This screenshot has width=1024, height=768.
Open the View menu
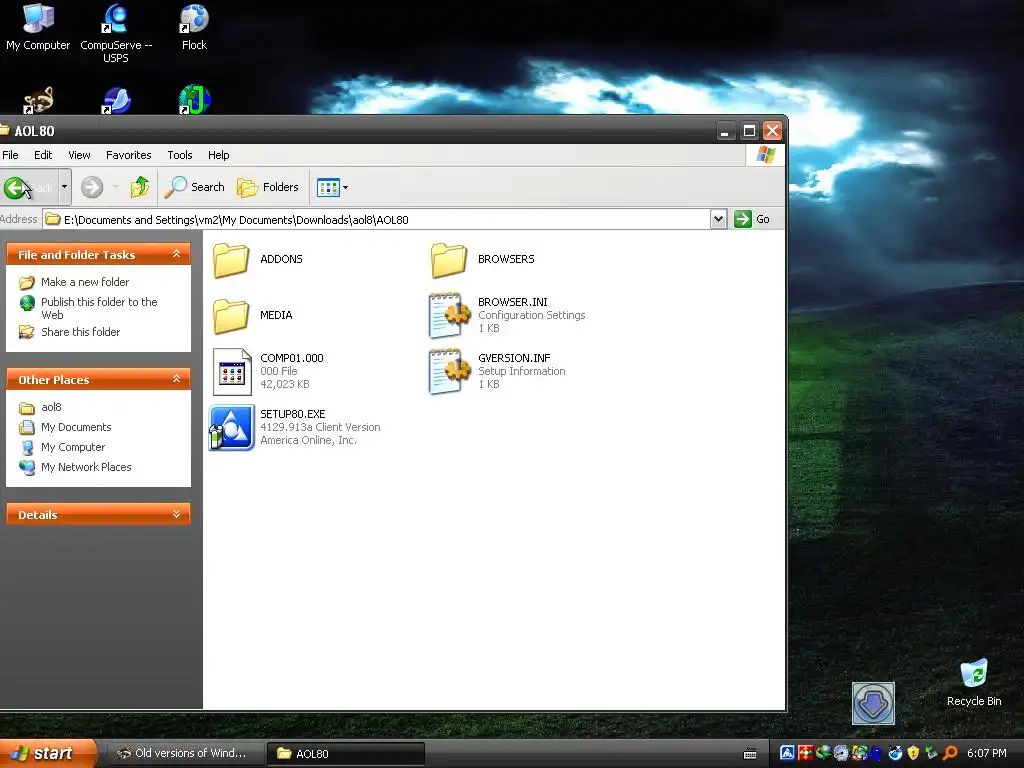point(79,155)
